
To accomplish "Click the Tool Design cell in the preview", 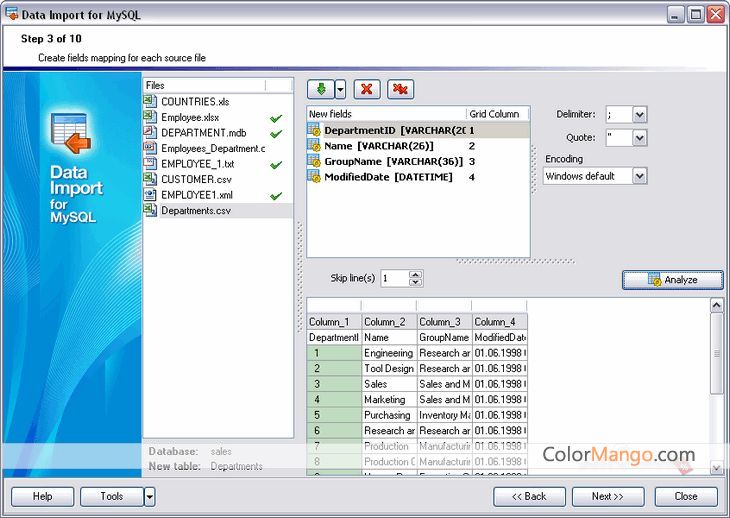I will click(x=389, y=368).
